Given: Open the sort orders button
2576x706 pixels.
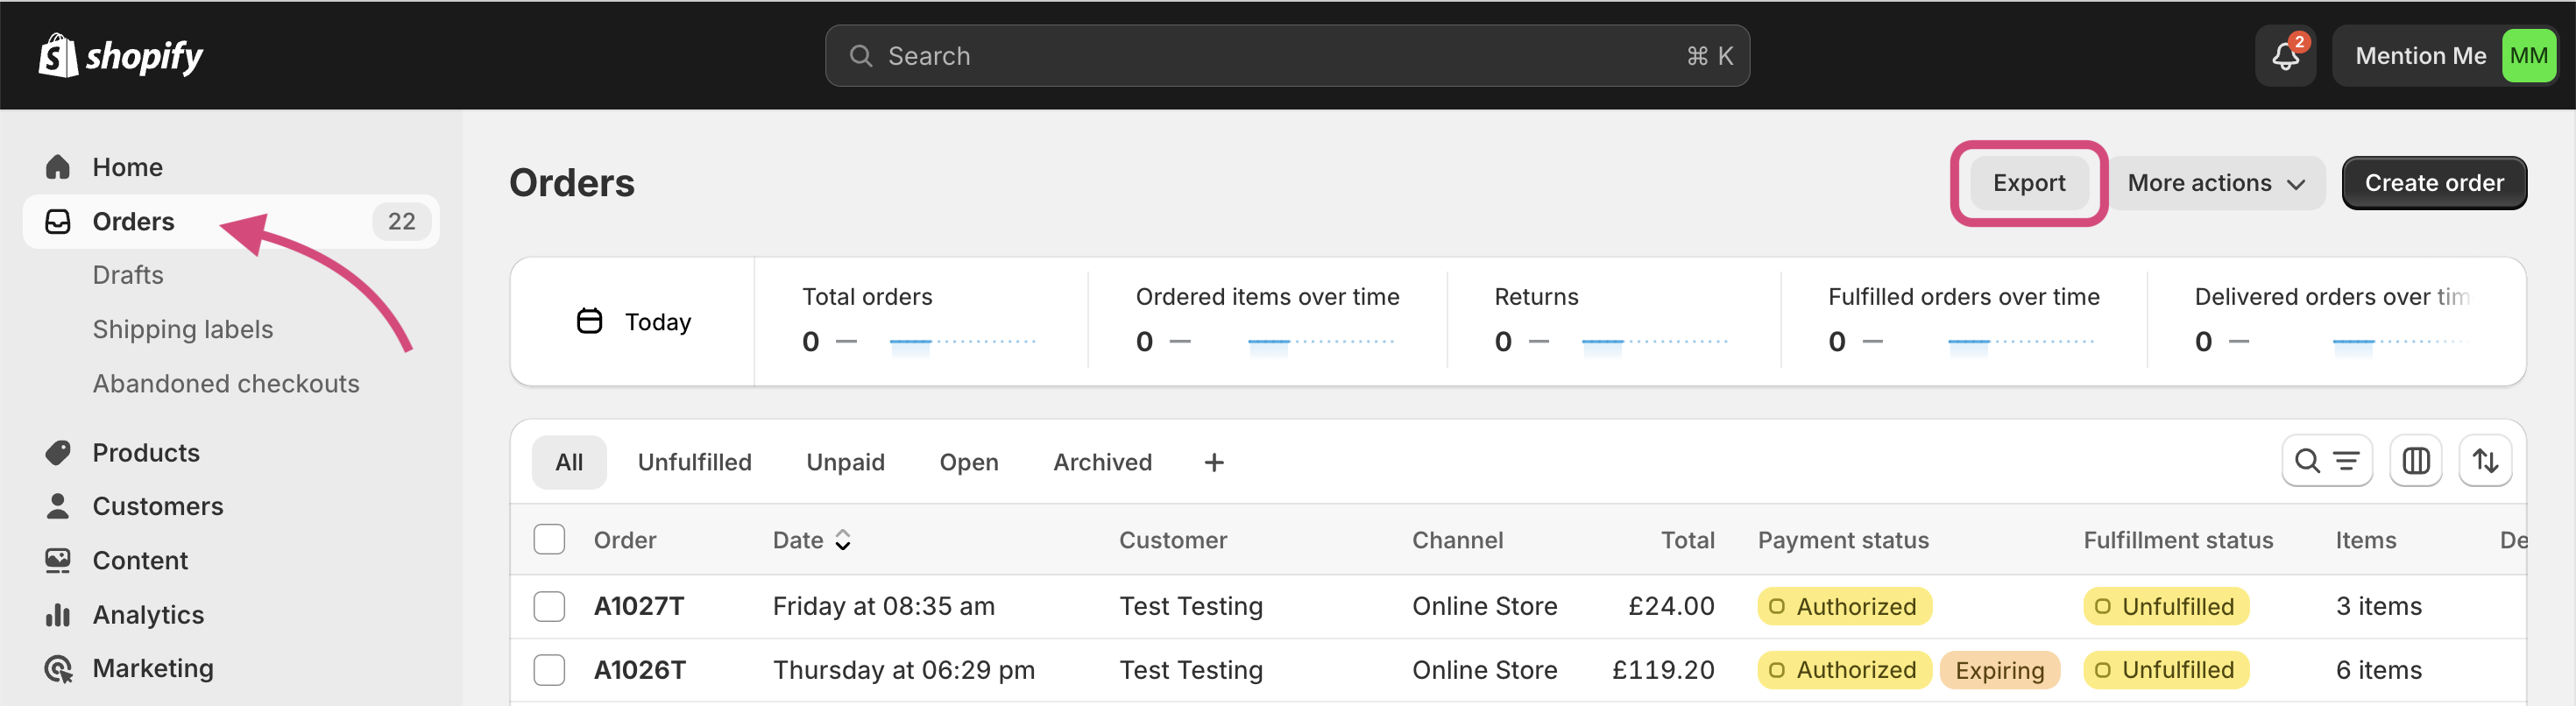Looking at the screenshot, I should coord(2485,461).
